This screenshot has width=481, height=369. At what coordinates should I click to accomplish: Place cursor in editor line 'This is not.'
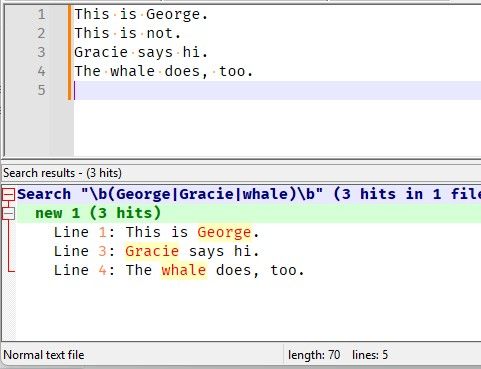tap(127, 33)
